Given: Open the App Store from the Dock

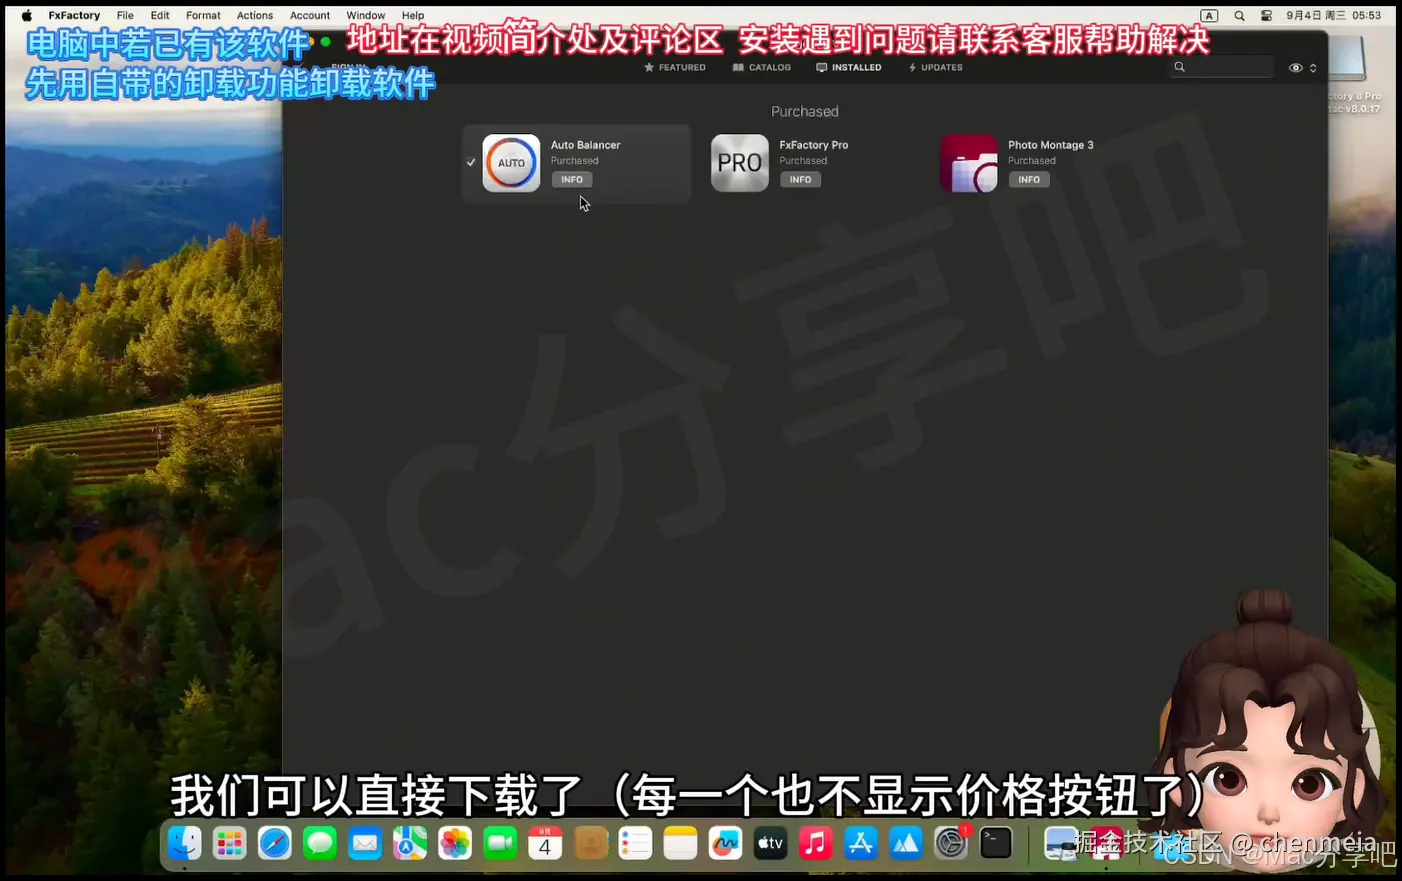Looking at the screenshot, I should pyautogui.click(x=861, y=843).
